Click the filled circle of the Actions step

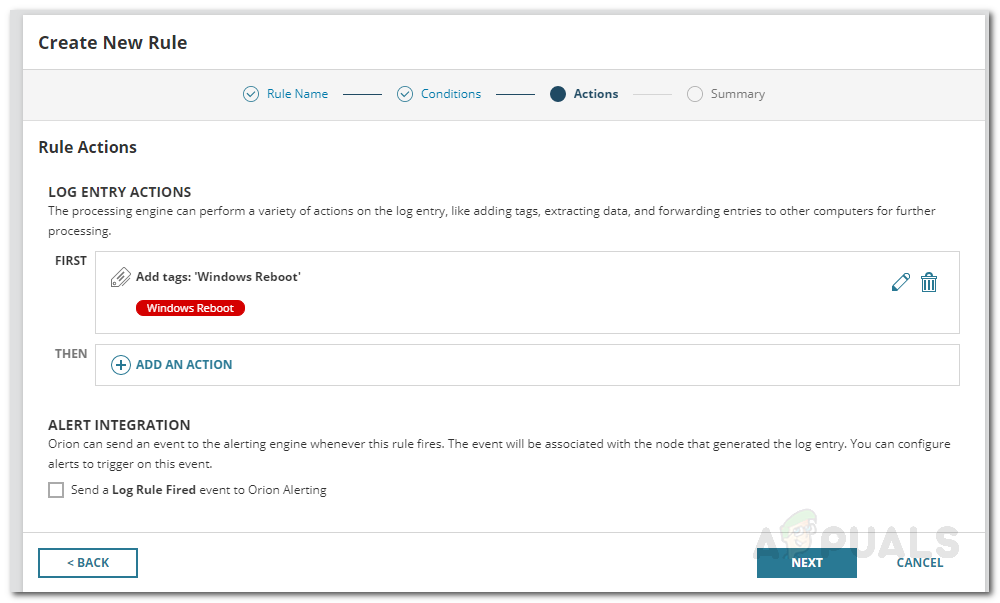[558, 94]
